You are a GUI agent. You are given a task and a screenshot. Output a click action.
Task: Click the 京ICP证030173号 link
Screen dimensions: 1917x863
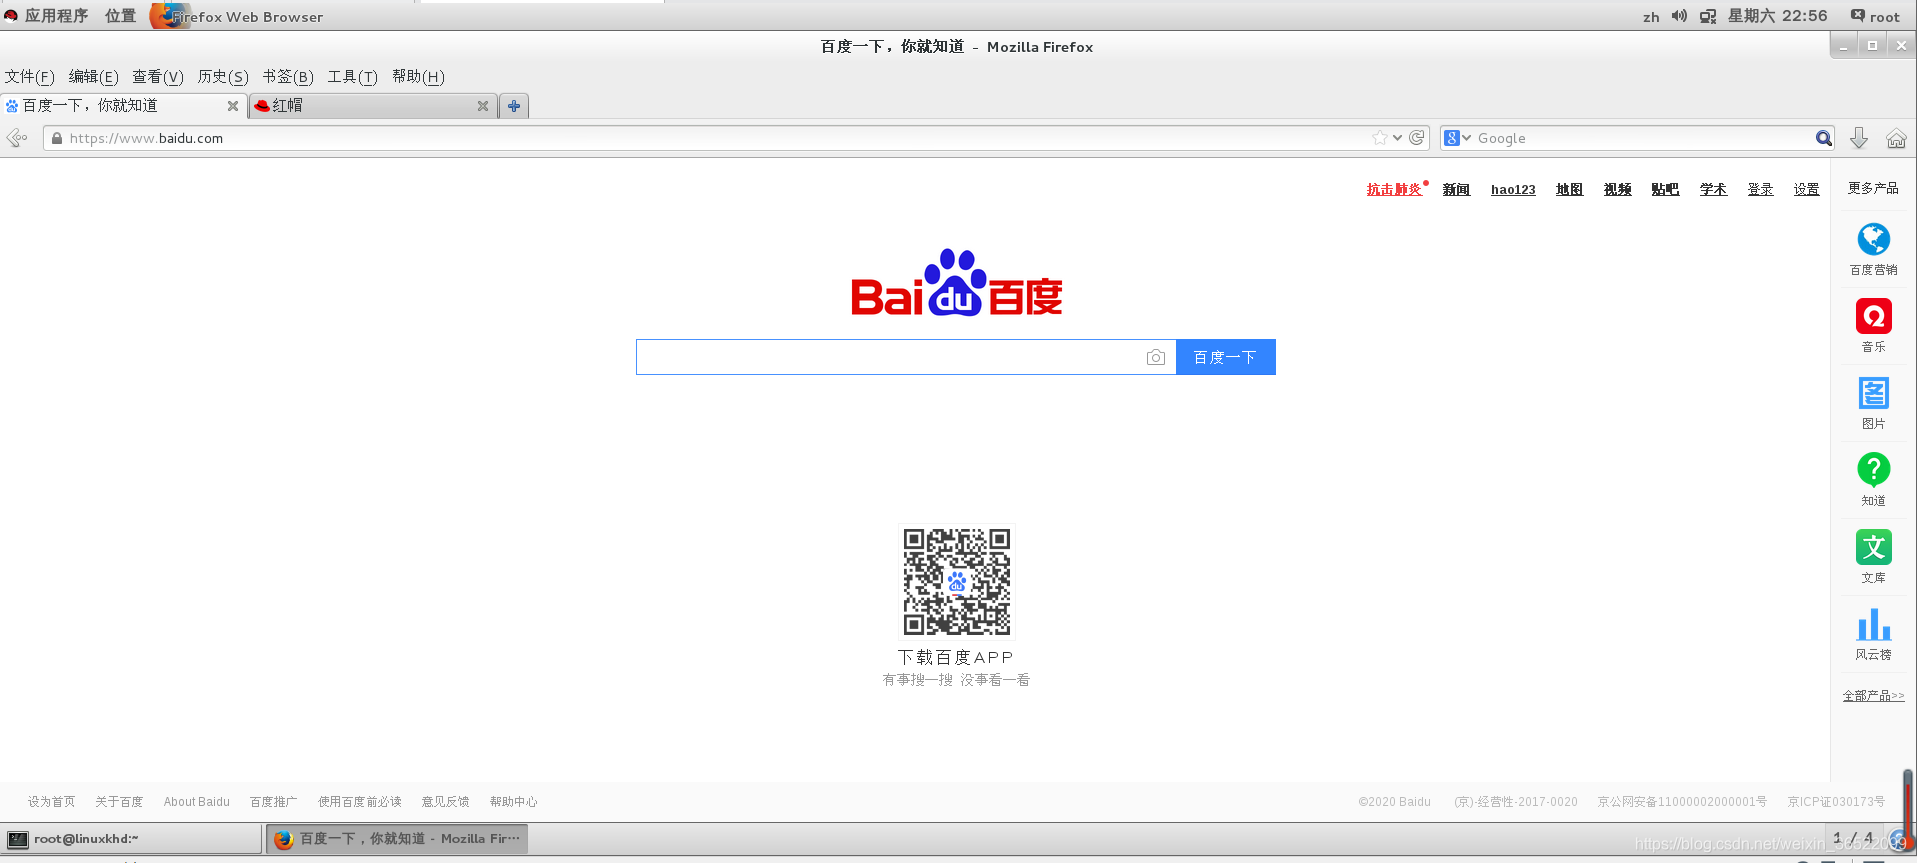(x=1836, y=802)
